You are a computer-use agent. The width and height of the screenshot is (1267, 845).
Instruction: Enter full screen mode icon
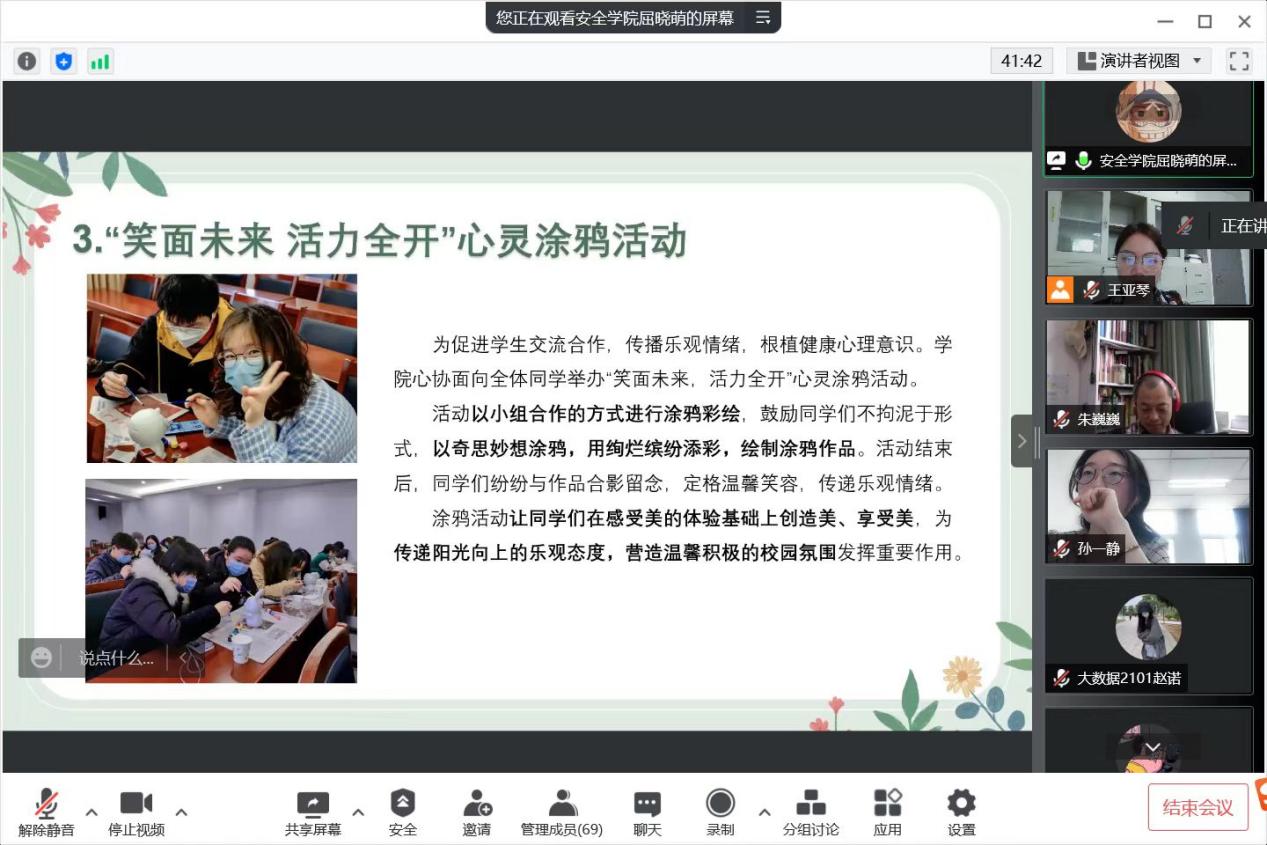[x=1239, y=61]
